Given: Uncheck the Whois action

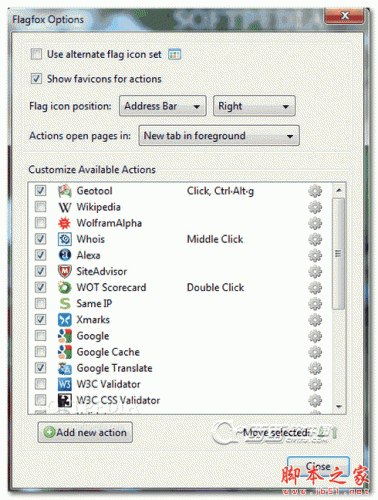Looking at the screenshot, I should (x=41, y=239).
